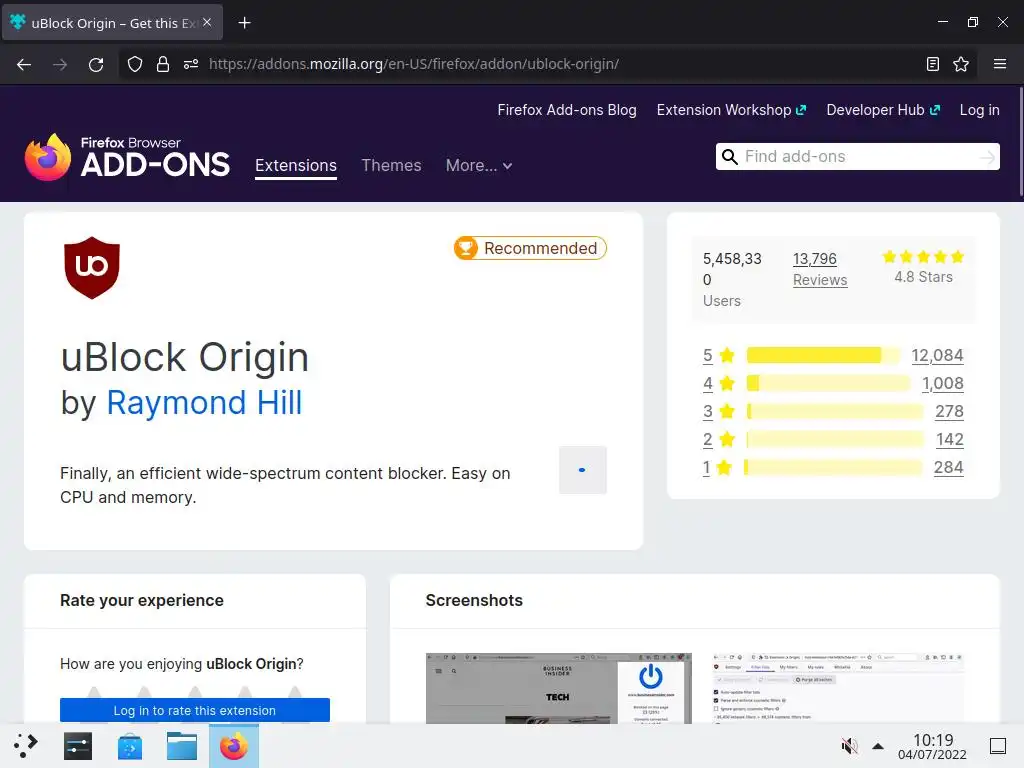Reload the current page
The height and width of the screenshot is (768, 1024).
point(96,64)
